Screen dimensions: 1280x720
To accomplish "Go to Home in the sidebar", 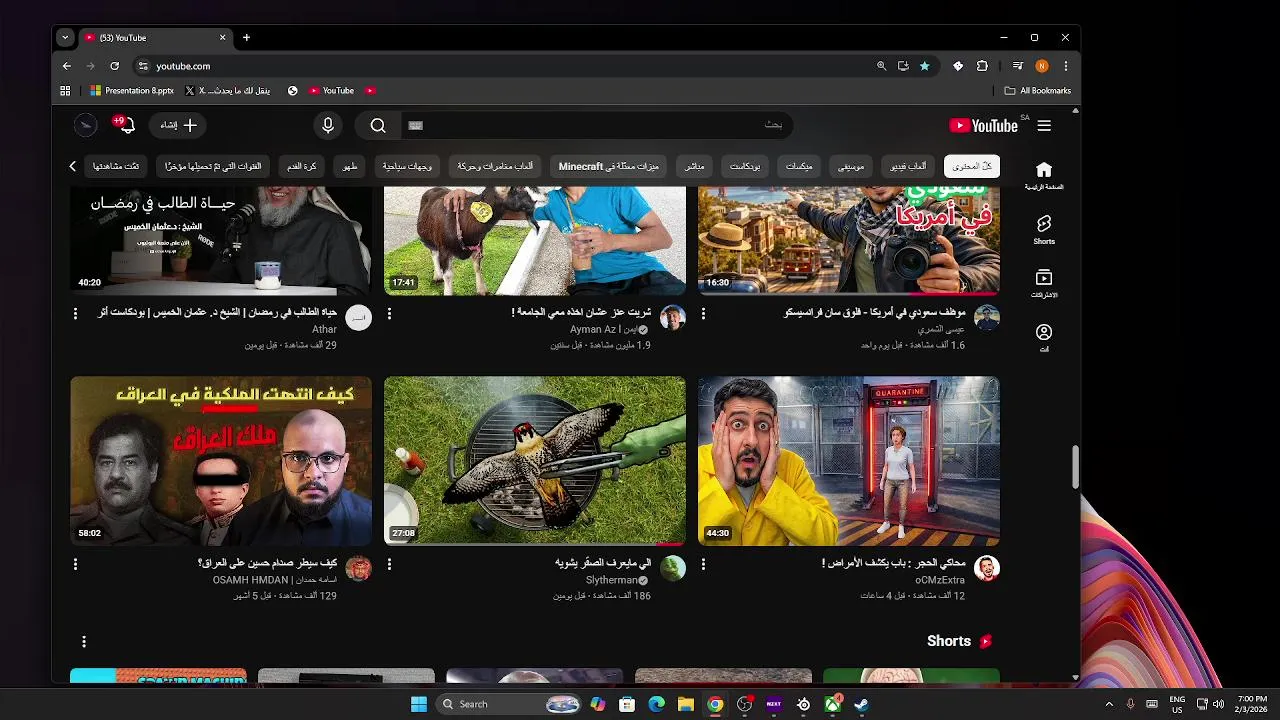I will tap(1044, 175).
